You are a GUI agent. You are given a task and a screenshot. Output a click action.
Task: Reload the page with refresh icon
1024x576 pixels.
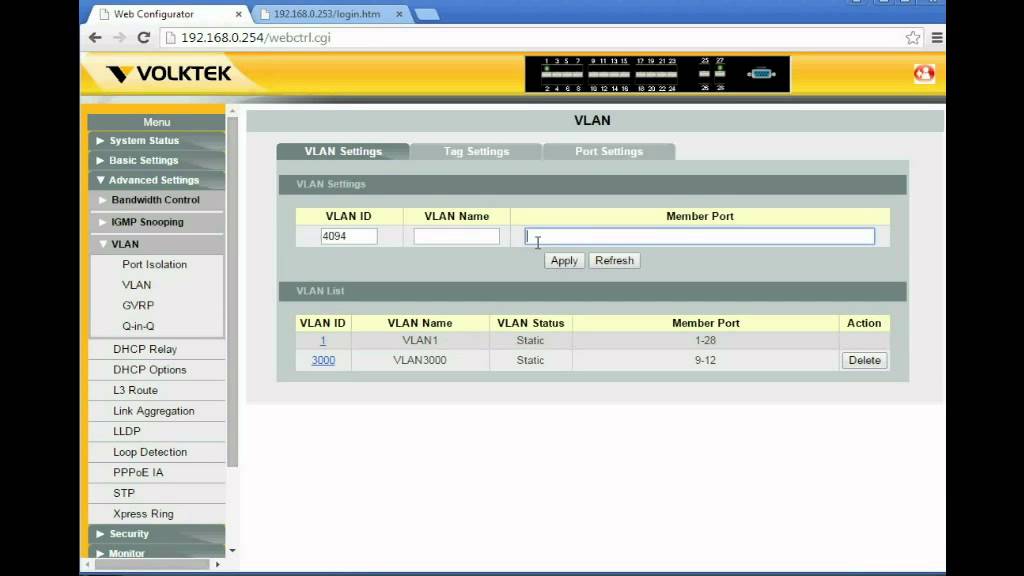[x=144, y=38]
